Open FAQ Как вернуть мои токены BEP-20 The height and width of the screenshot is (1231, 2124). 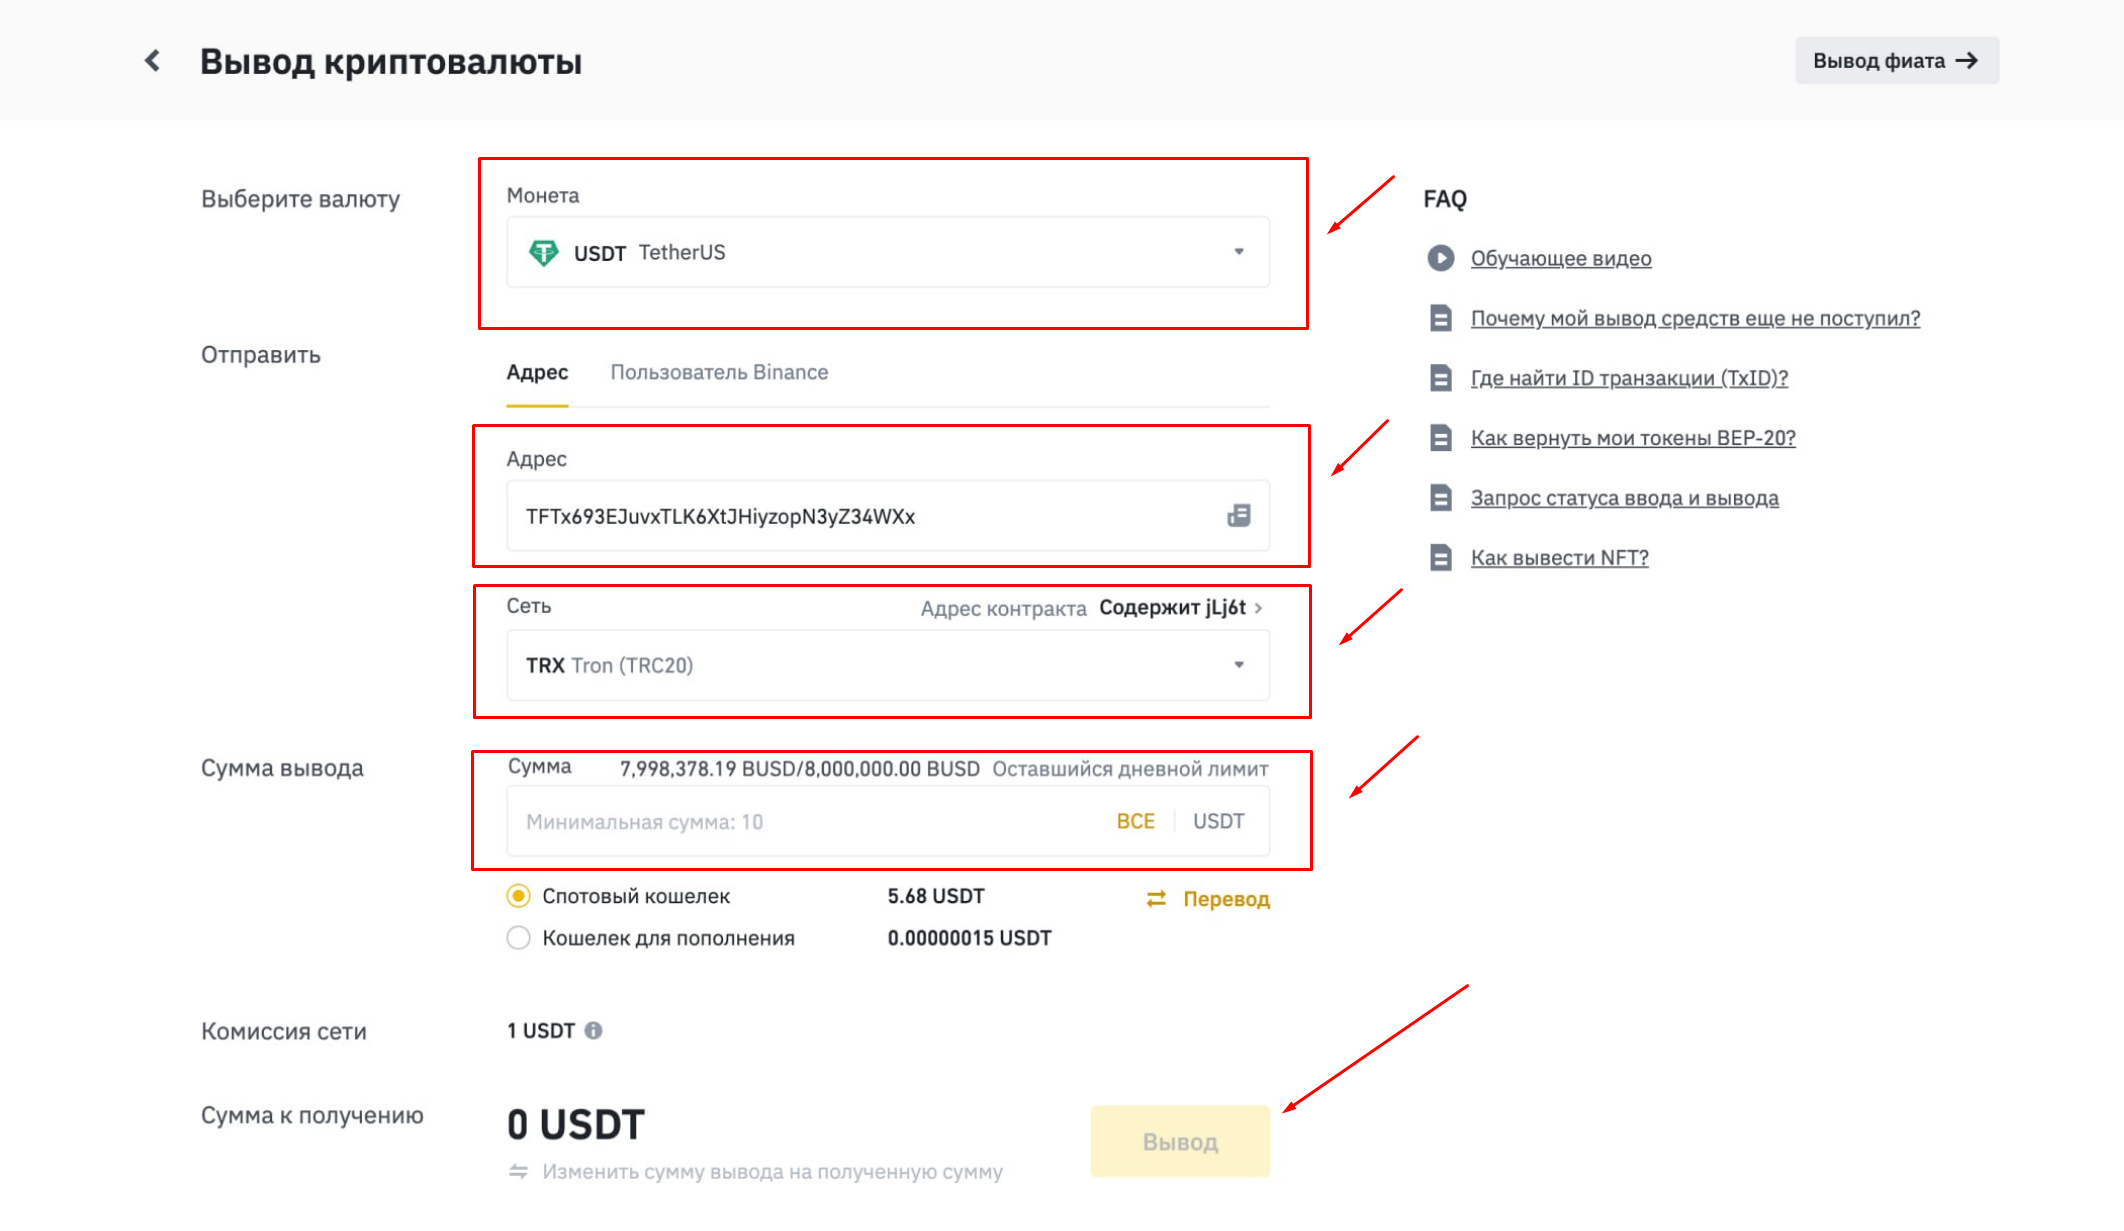pos(1633,438)
